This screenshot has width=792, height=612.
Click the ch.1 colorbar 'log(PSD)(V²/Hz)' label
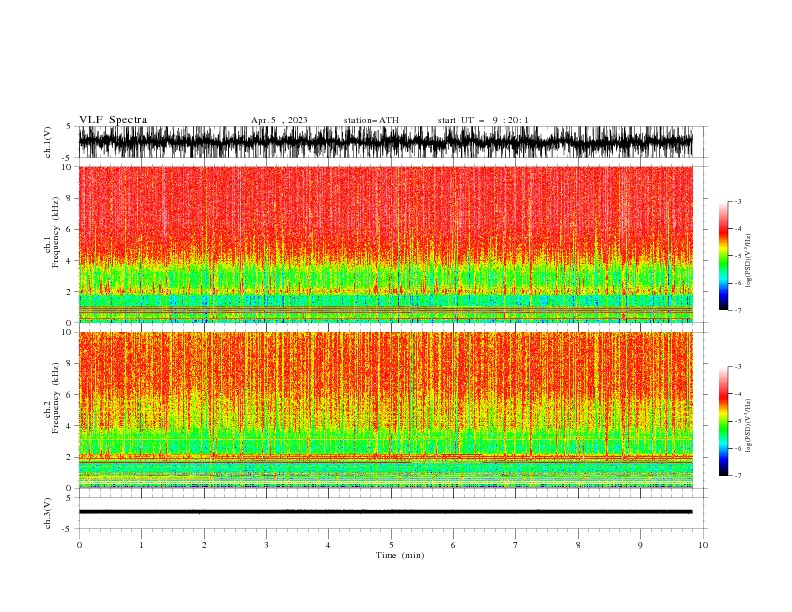[749, 261]
